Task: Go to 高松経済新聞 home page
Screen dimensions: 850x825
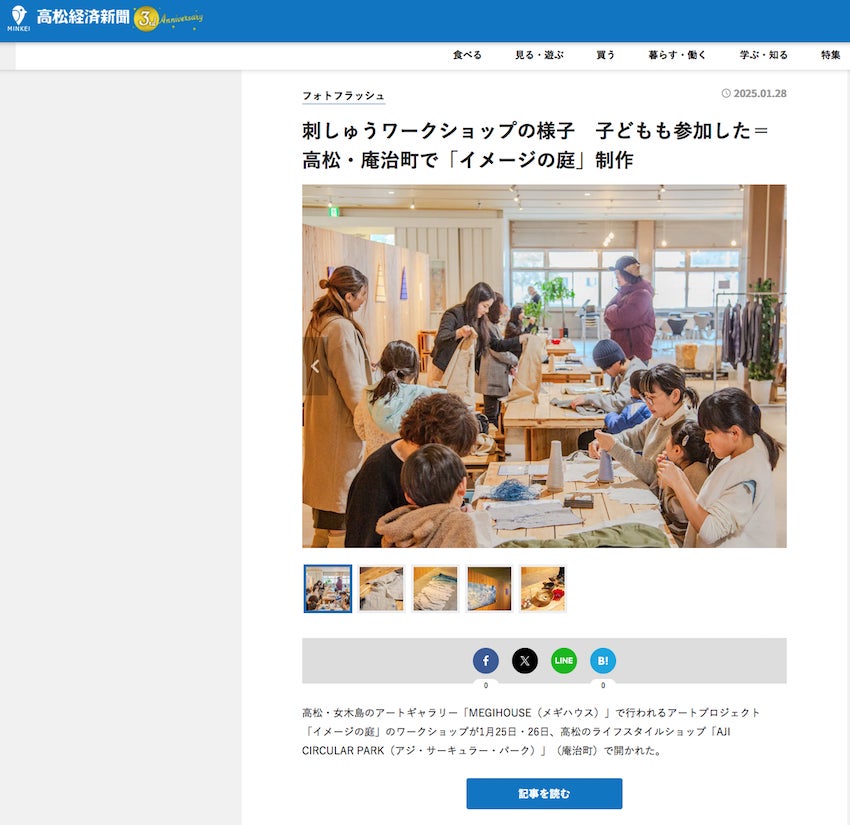Action: (x=83, y=18)
